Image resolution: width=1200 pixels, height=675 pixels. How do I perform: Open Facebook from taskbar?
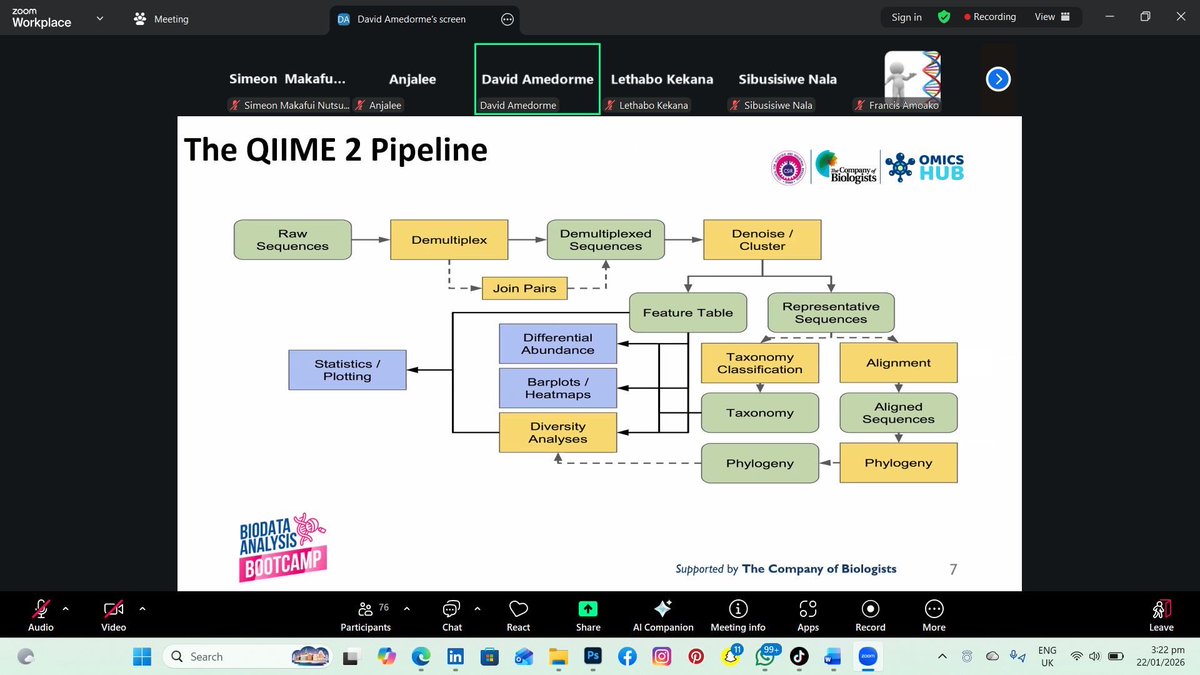(627, 656)
